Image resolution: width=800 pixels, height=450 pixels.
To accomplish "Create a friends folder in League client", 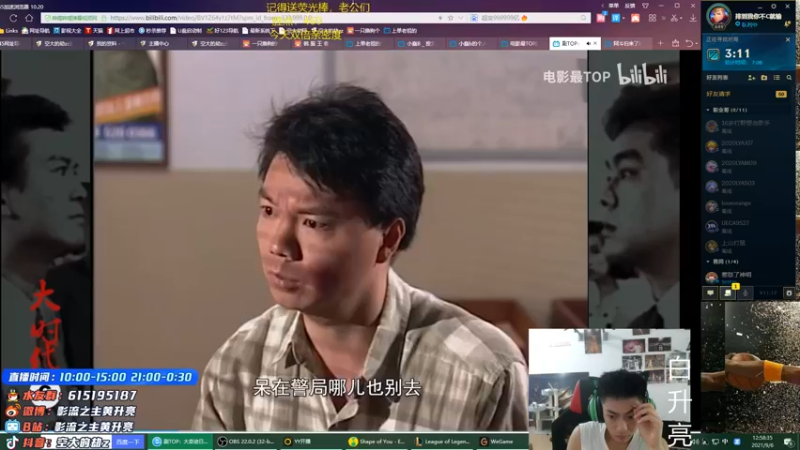I will [x=764, y=78].
